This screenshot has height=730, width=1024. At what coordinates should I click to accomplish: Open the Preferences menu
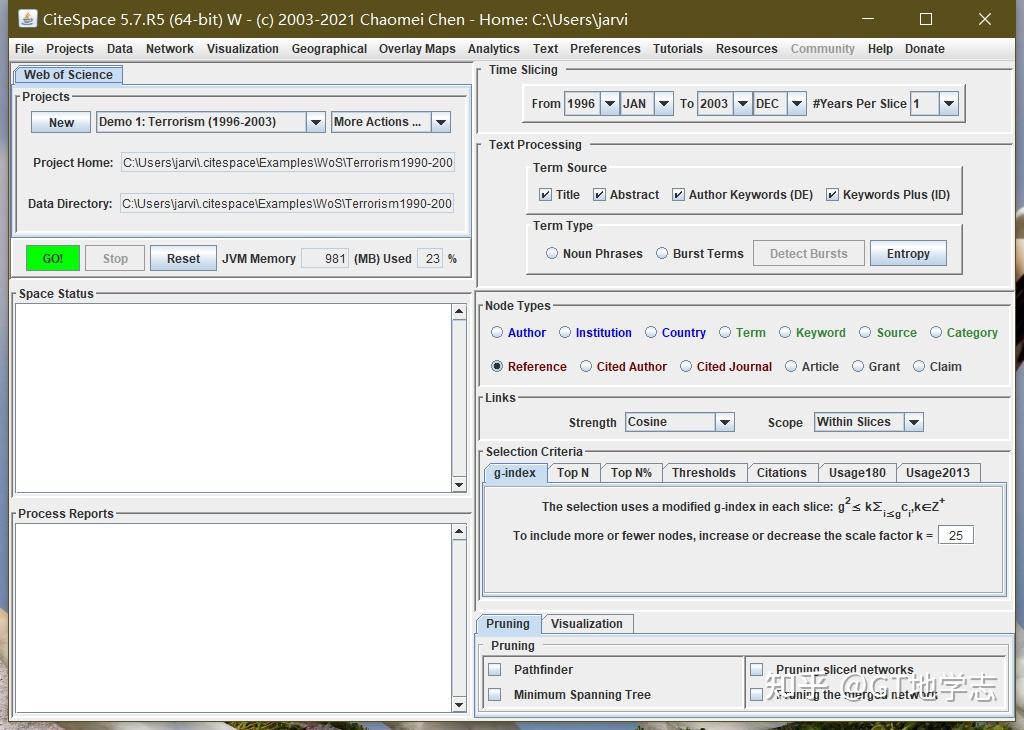click(x=605, y=49)
